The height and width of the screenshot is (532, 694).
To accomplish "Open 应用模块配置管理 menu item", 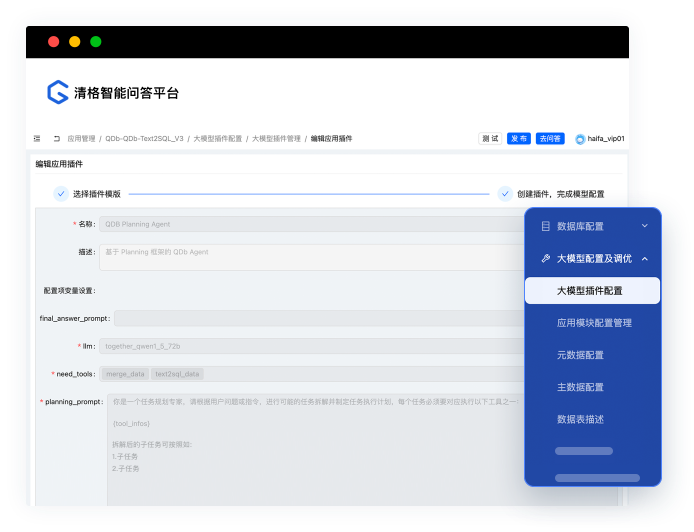I will pyautogui.click(x=594, y=323).
